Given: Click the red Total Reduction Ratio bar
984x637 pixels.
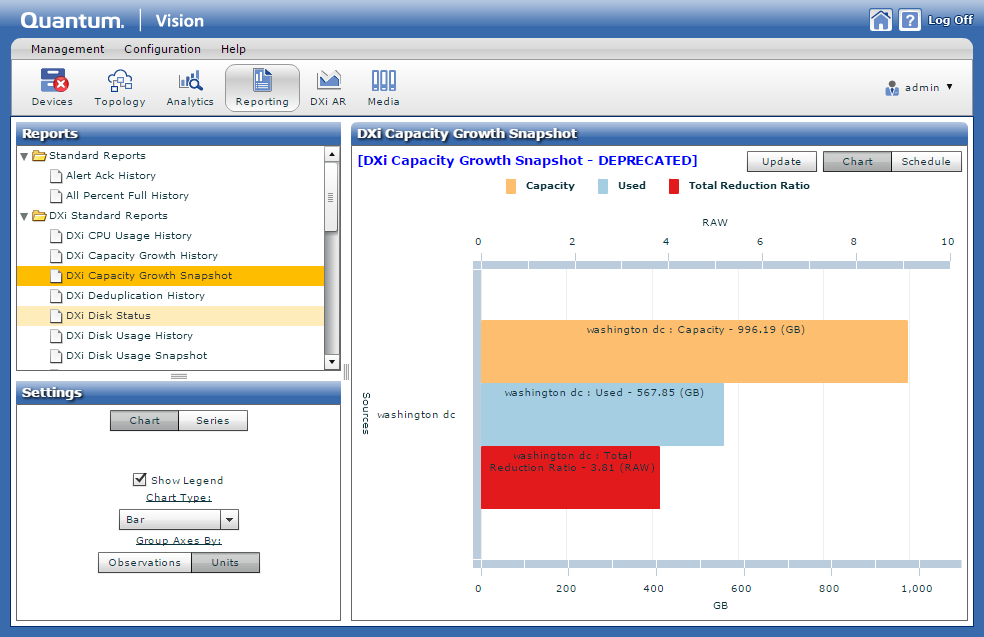Looking at the screenshot, I should click(x=570, y=478).
